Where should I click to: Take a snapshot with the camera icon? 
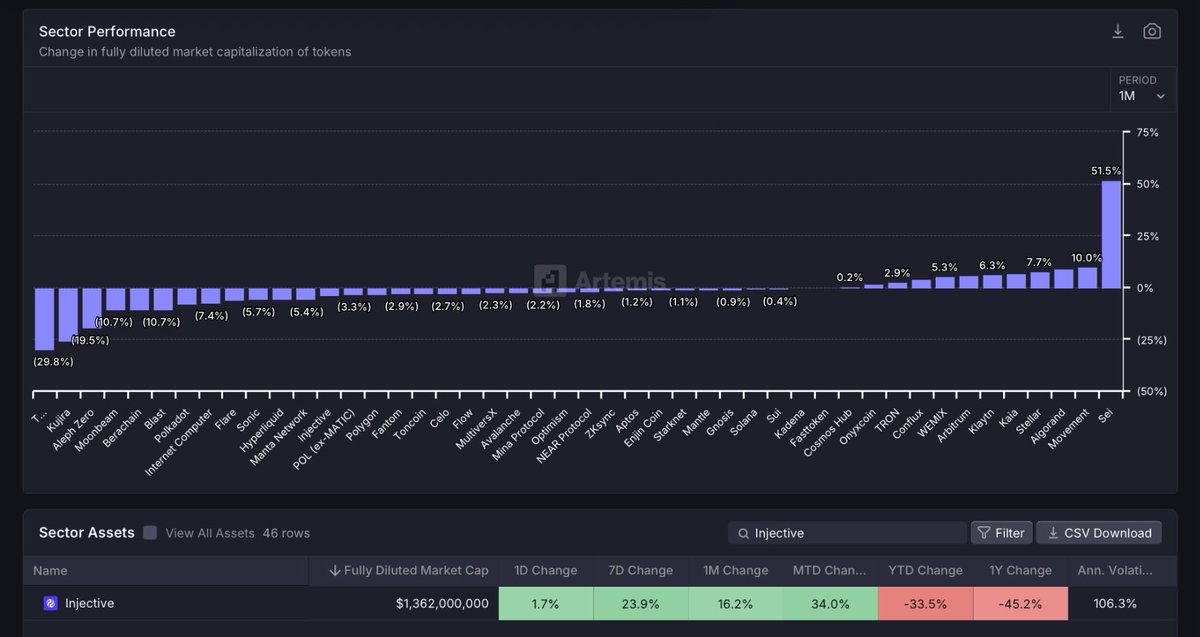pos(1152,31)
